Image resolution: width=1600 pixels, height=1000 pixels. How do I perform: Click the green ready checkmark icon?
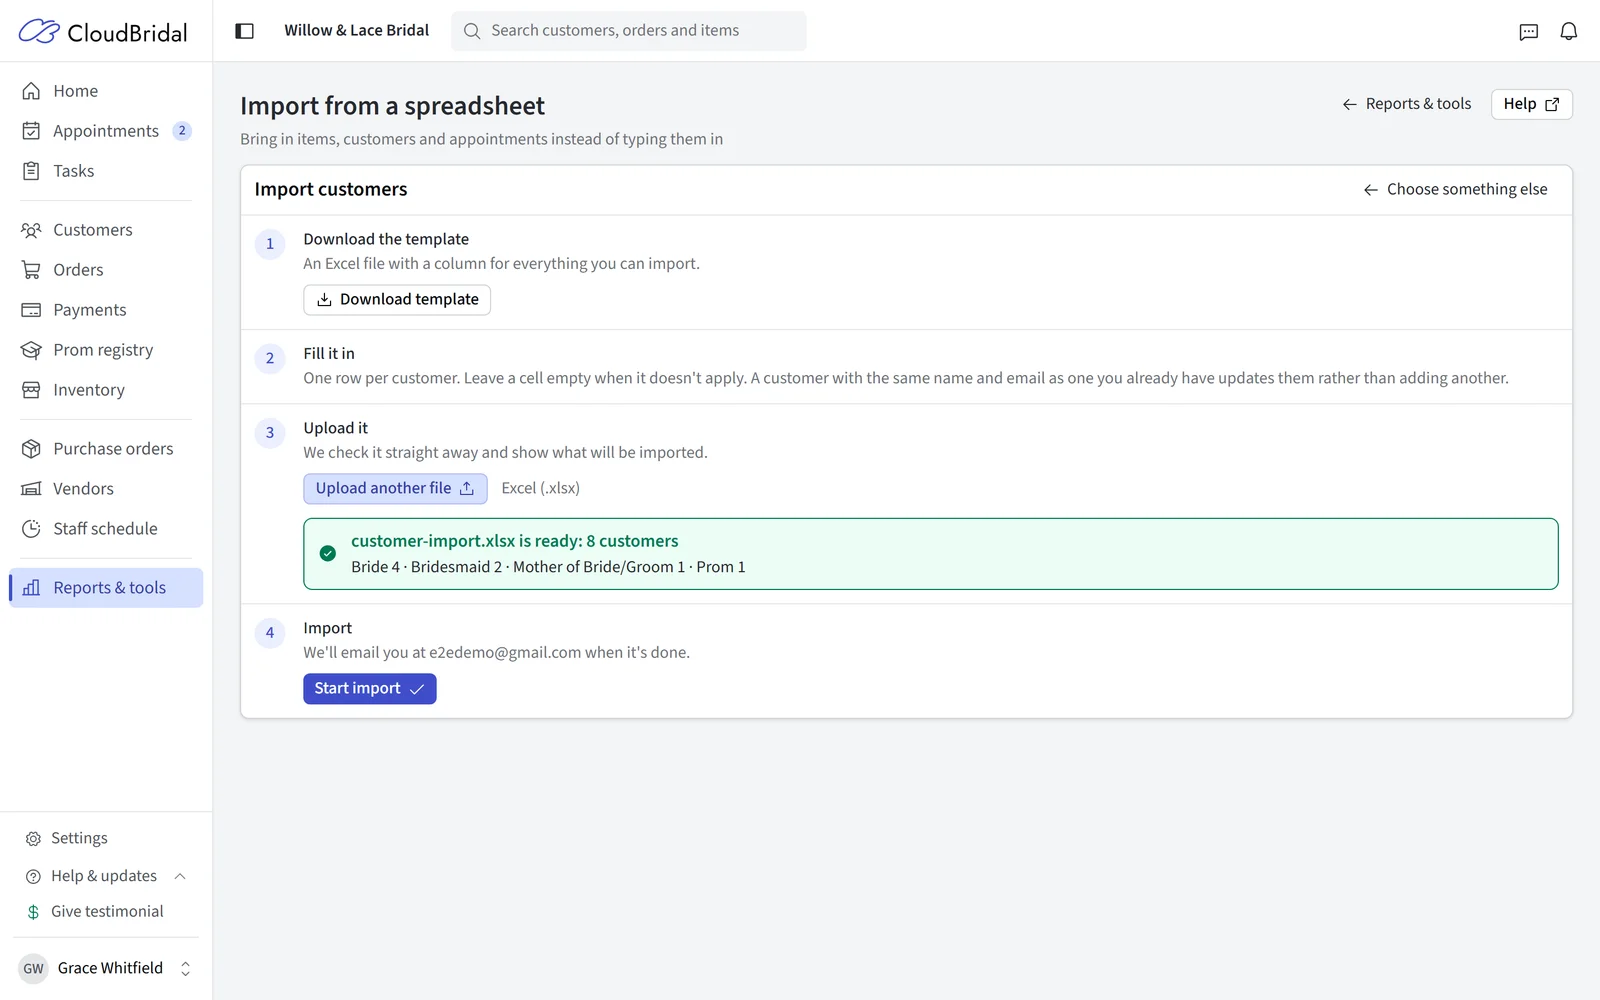(x=327, y=553)
